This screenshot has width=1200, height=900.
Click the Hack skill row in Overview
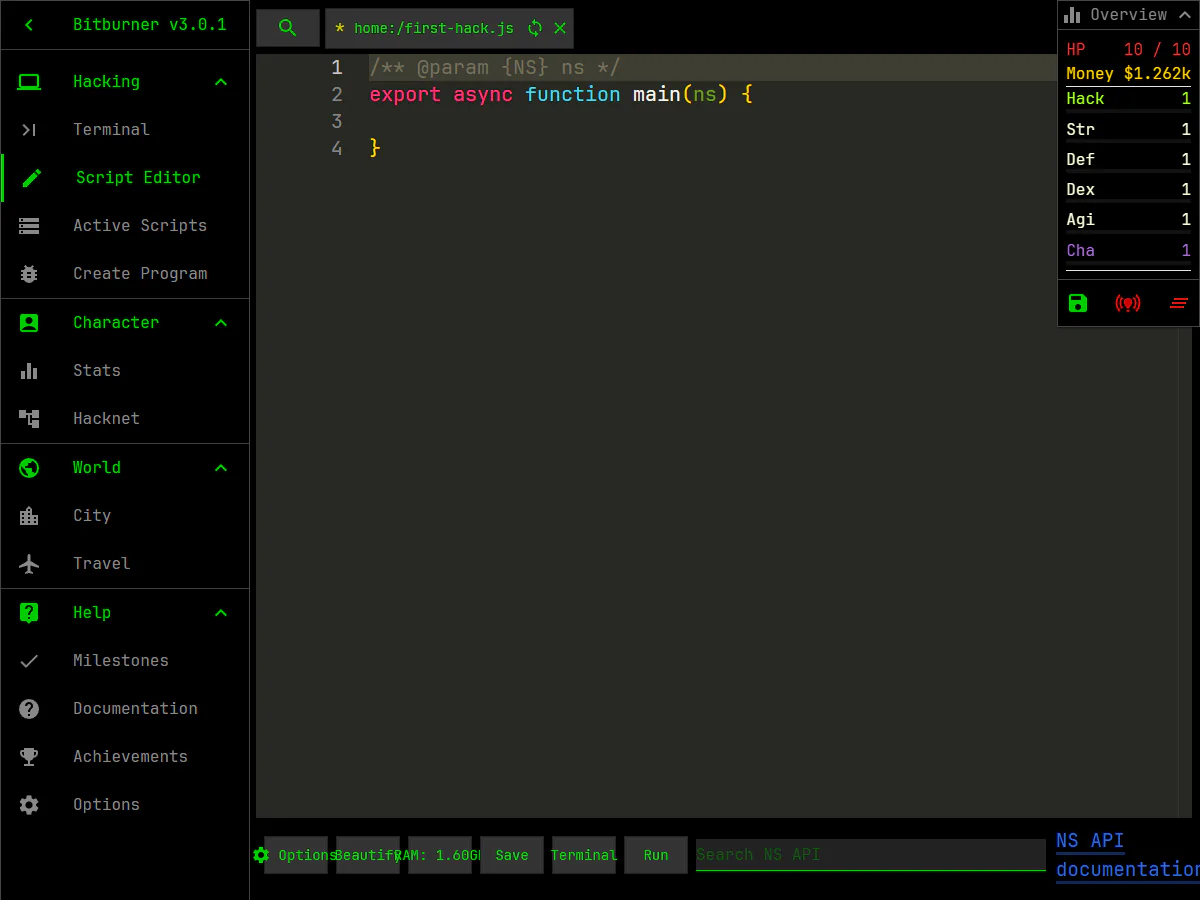1129,99
